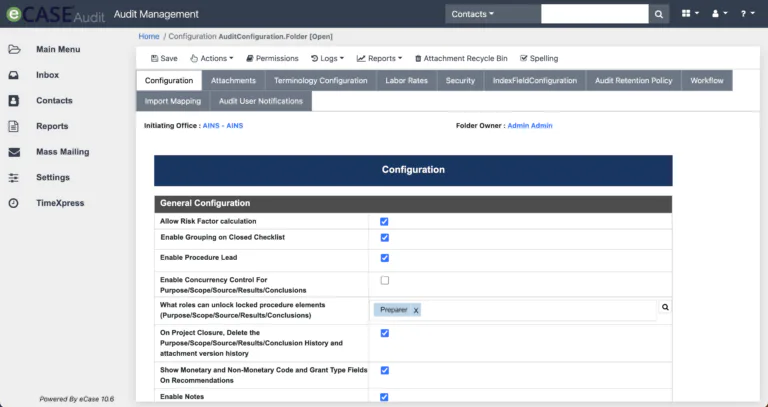The height and width of the screenshot is (407, 768).
Task: Open the Permissions toolbar item
Action: tap(272, 58)
